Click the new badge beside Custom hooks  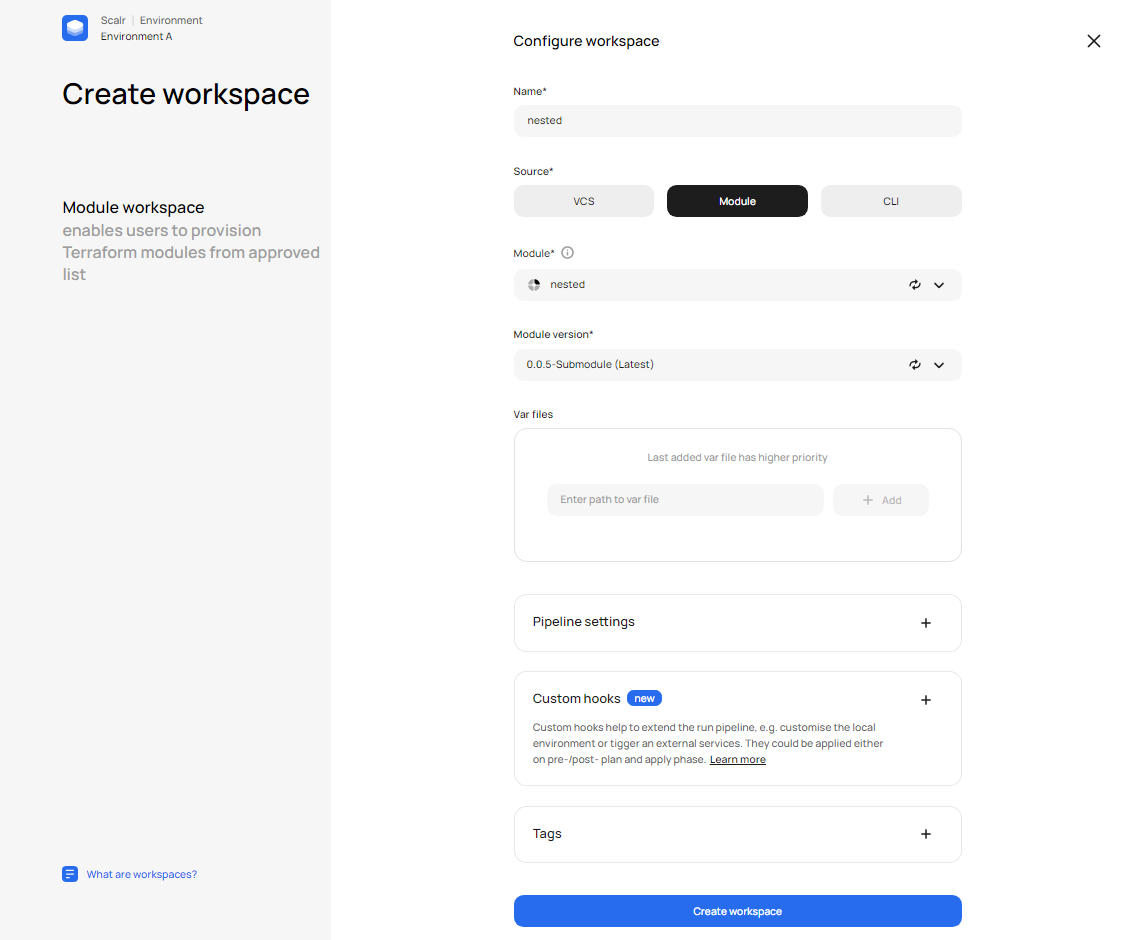click(x=644, y=698)
